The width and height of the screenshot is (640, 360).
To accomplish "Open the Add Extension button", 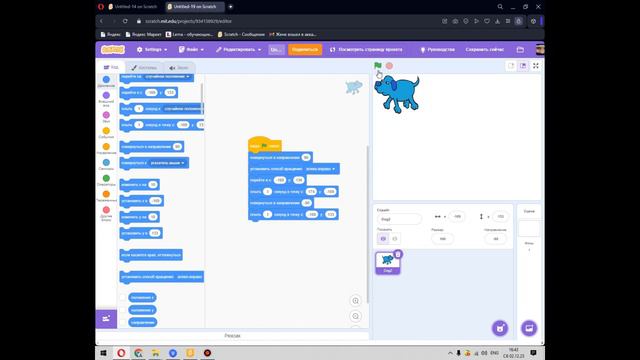I will click(106, 319).
